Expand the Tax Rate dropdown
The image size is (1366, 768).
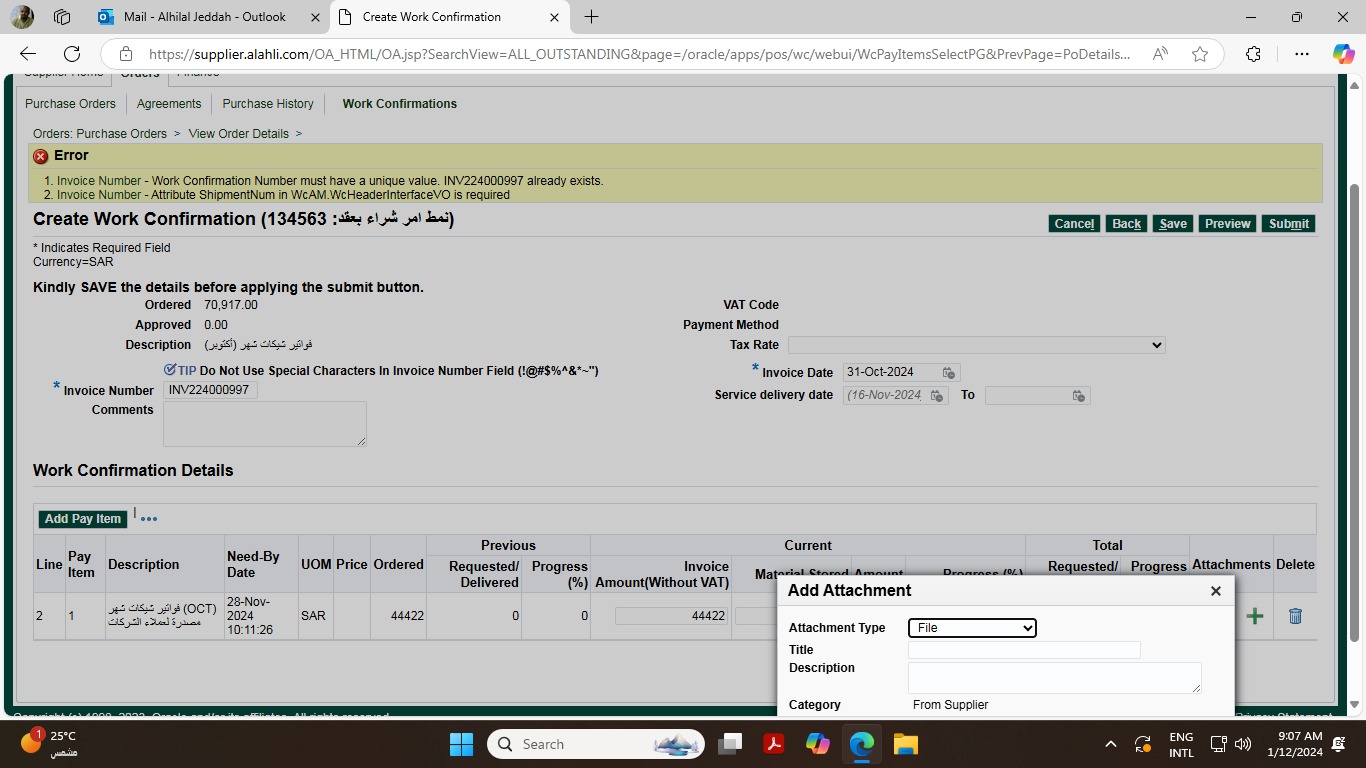(976, 345)
